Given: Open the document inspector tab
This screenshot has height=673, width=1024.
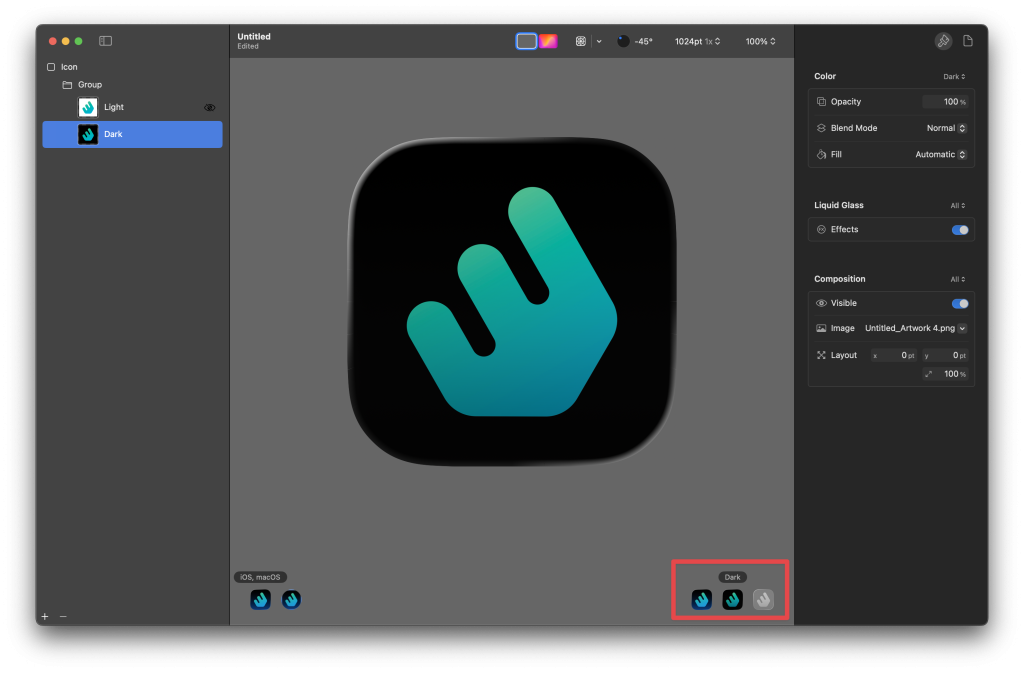Looking at the screenshot, I should pyautogui.click(x=967, y=41).
